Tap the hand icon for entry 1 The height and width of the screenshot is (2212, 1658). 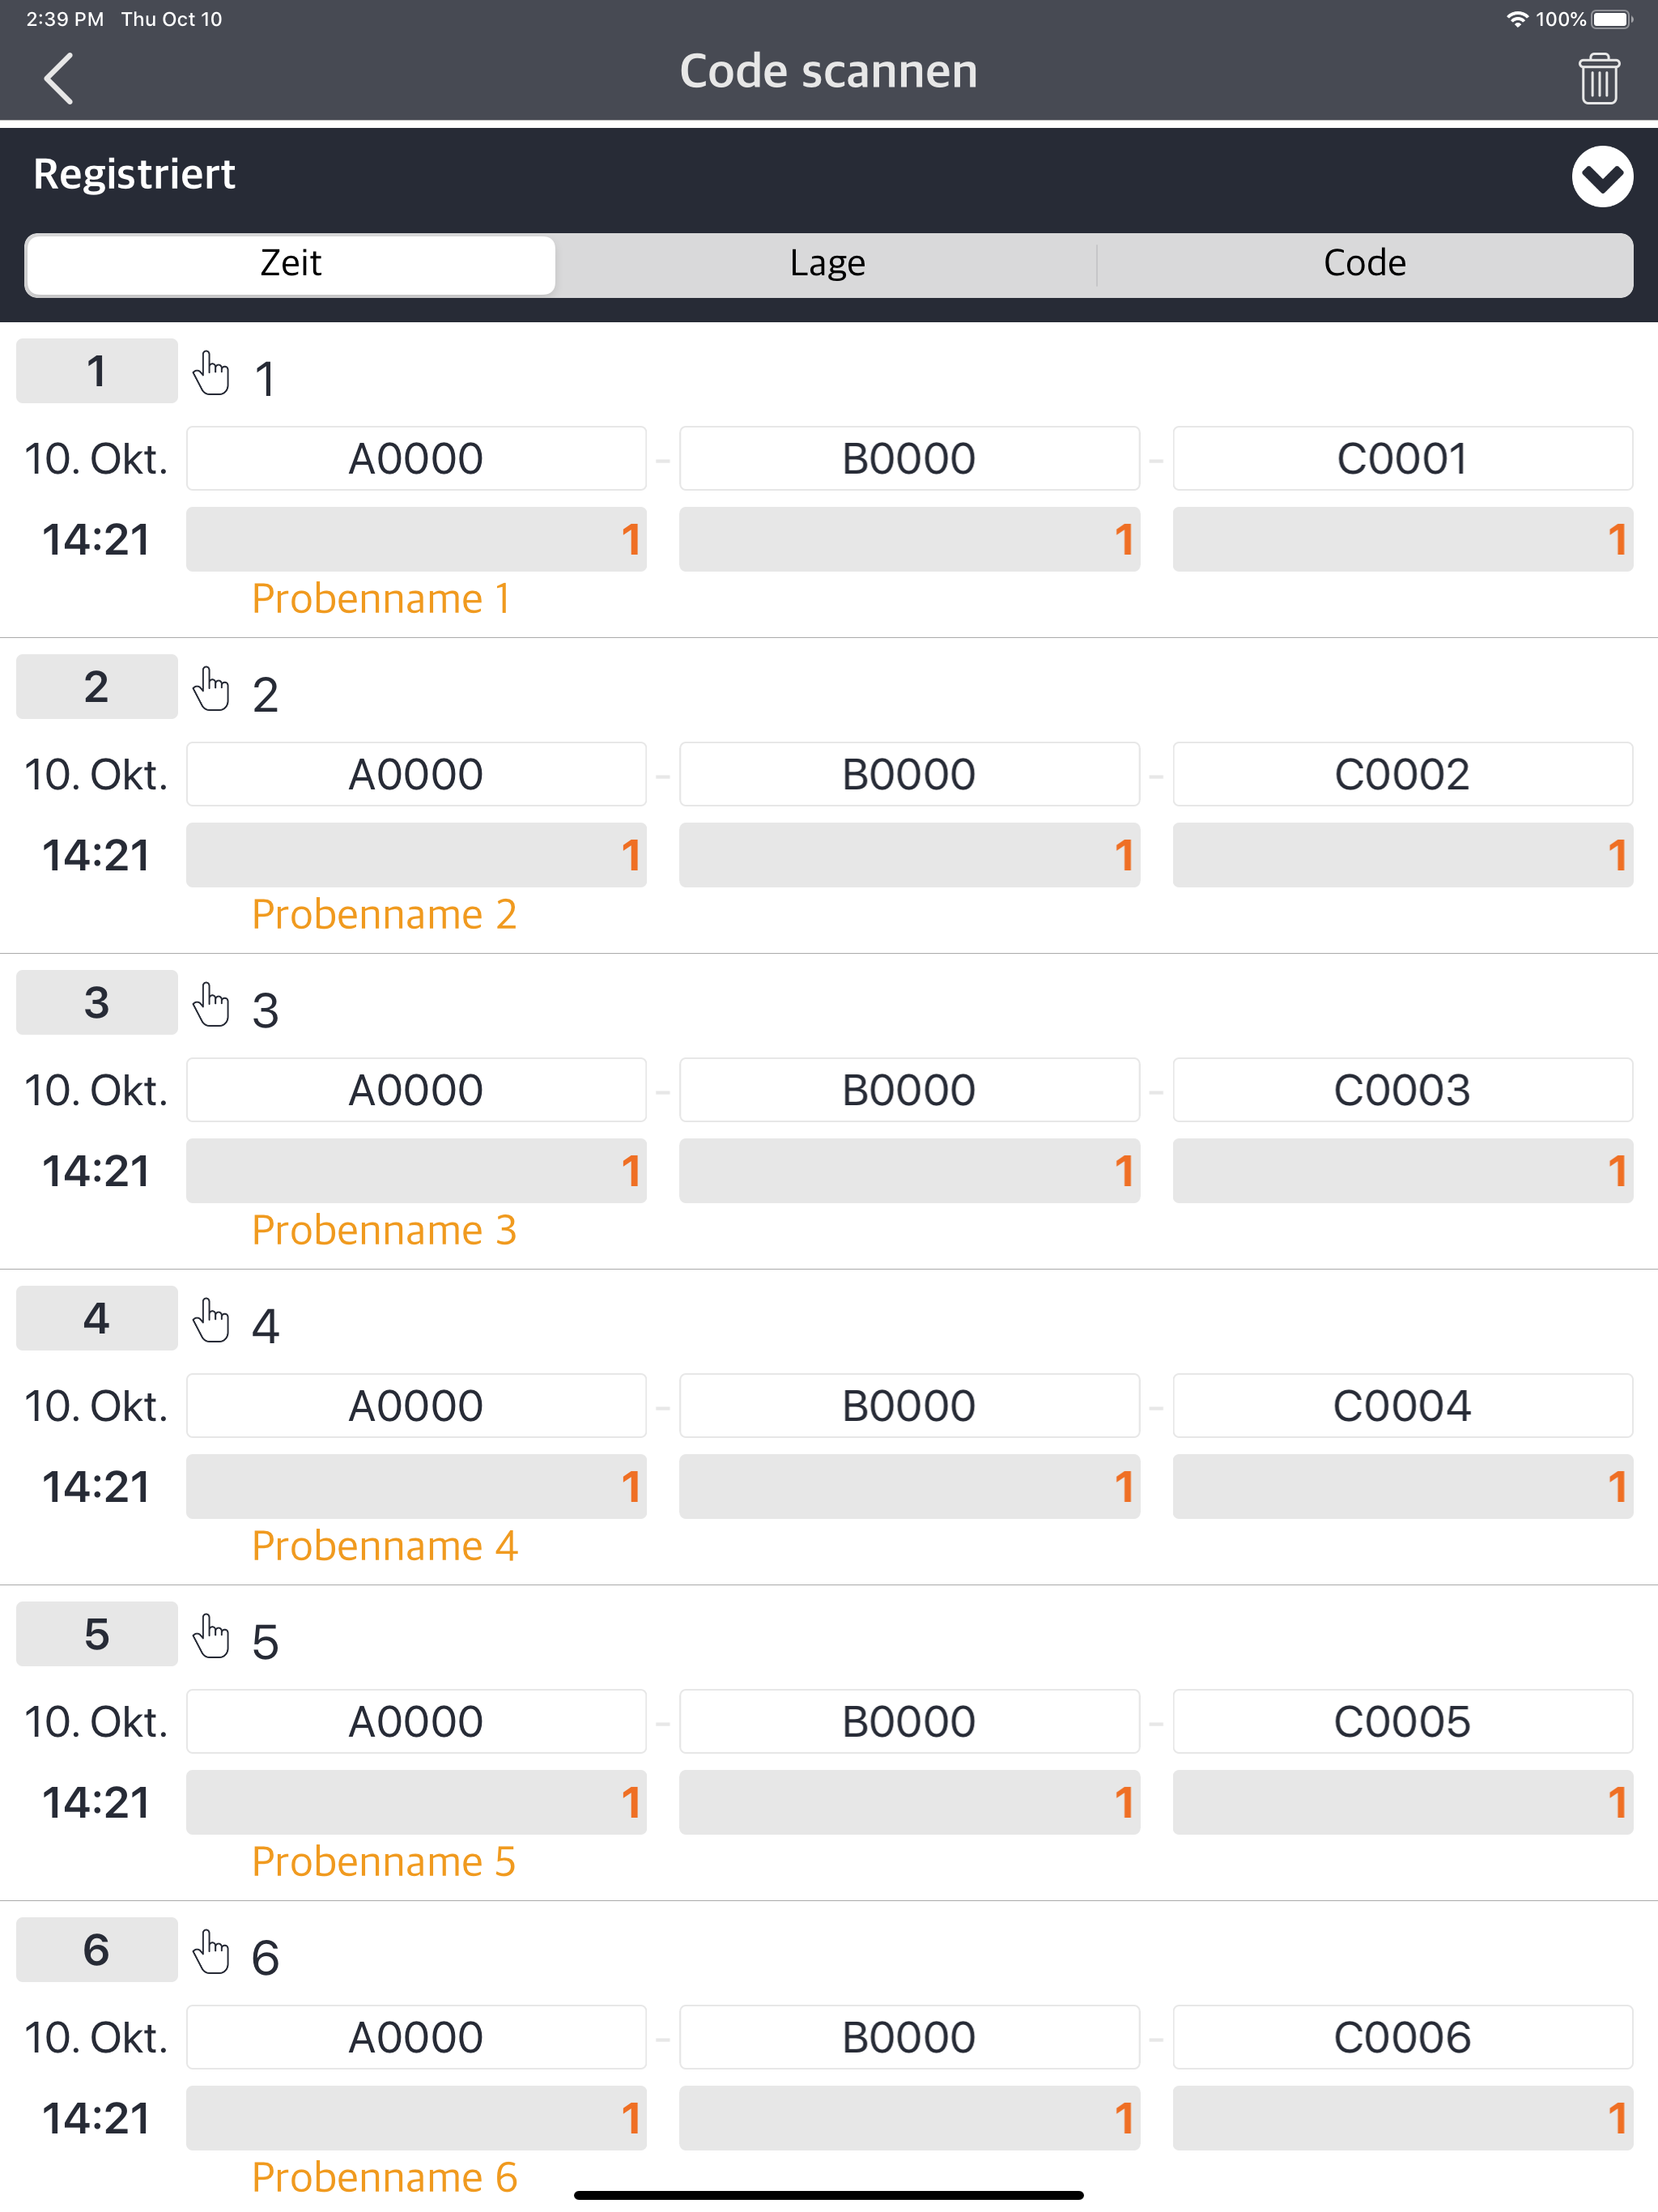[x=211, y=373]
